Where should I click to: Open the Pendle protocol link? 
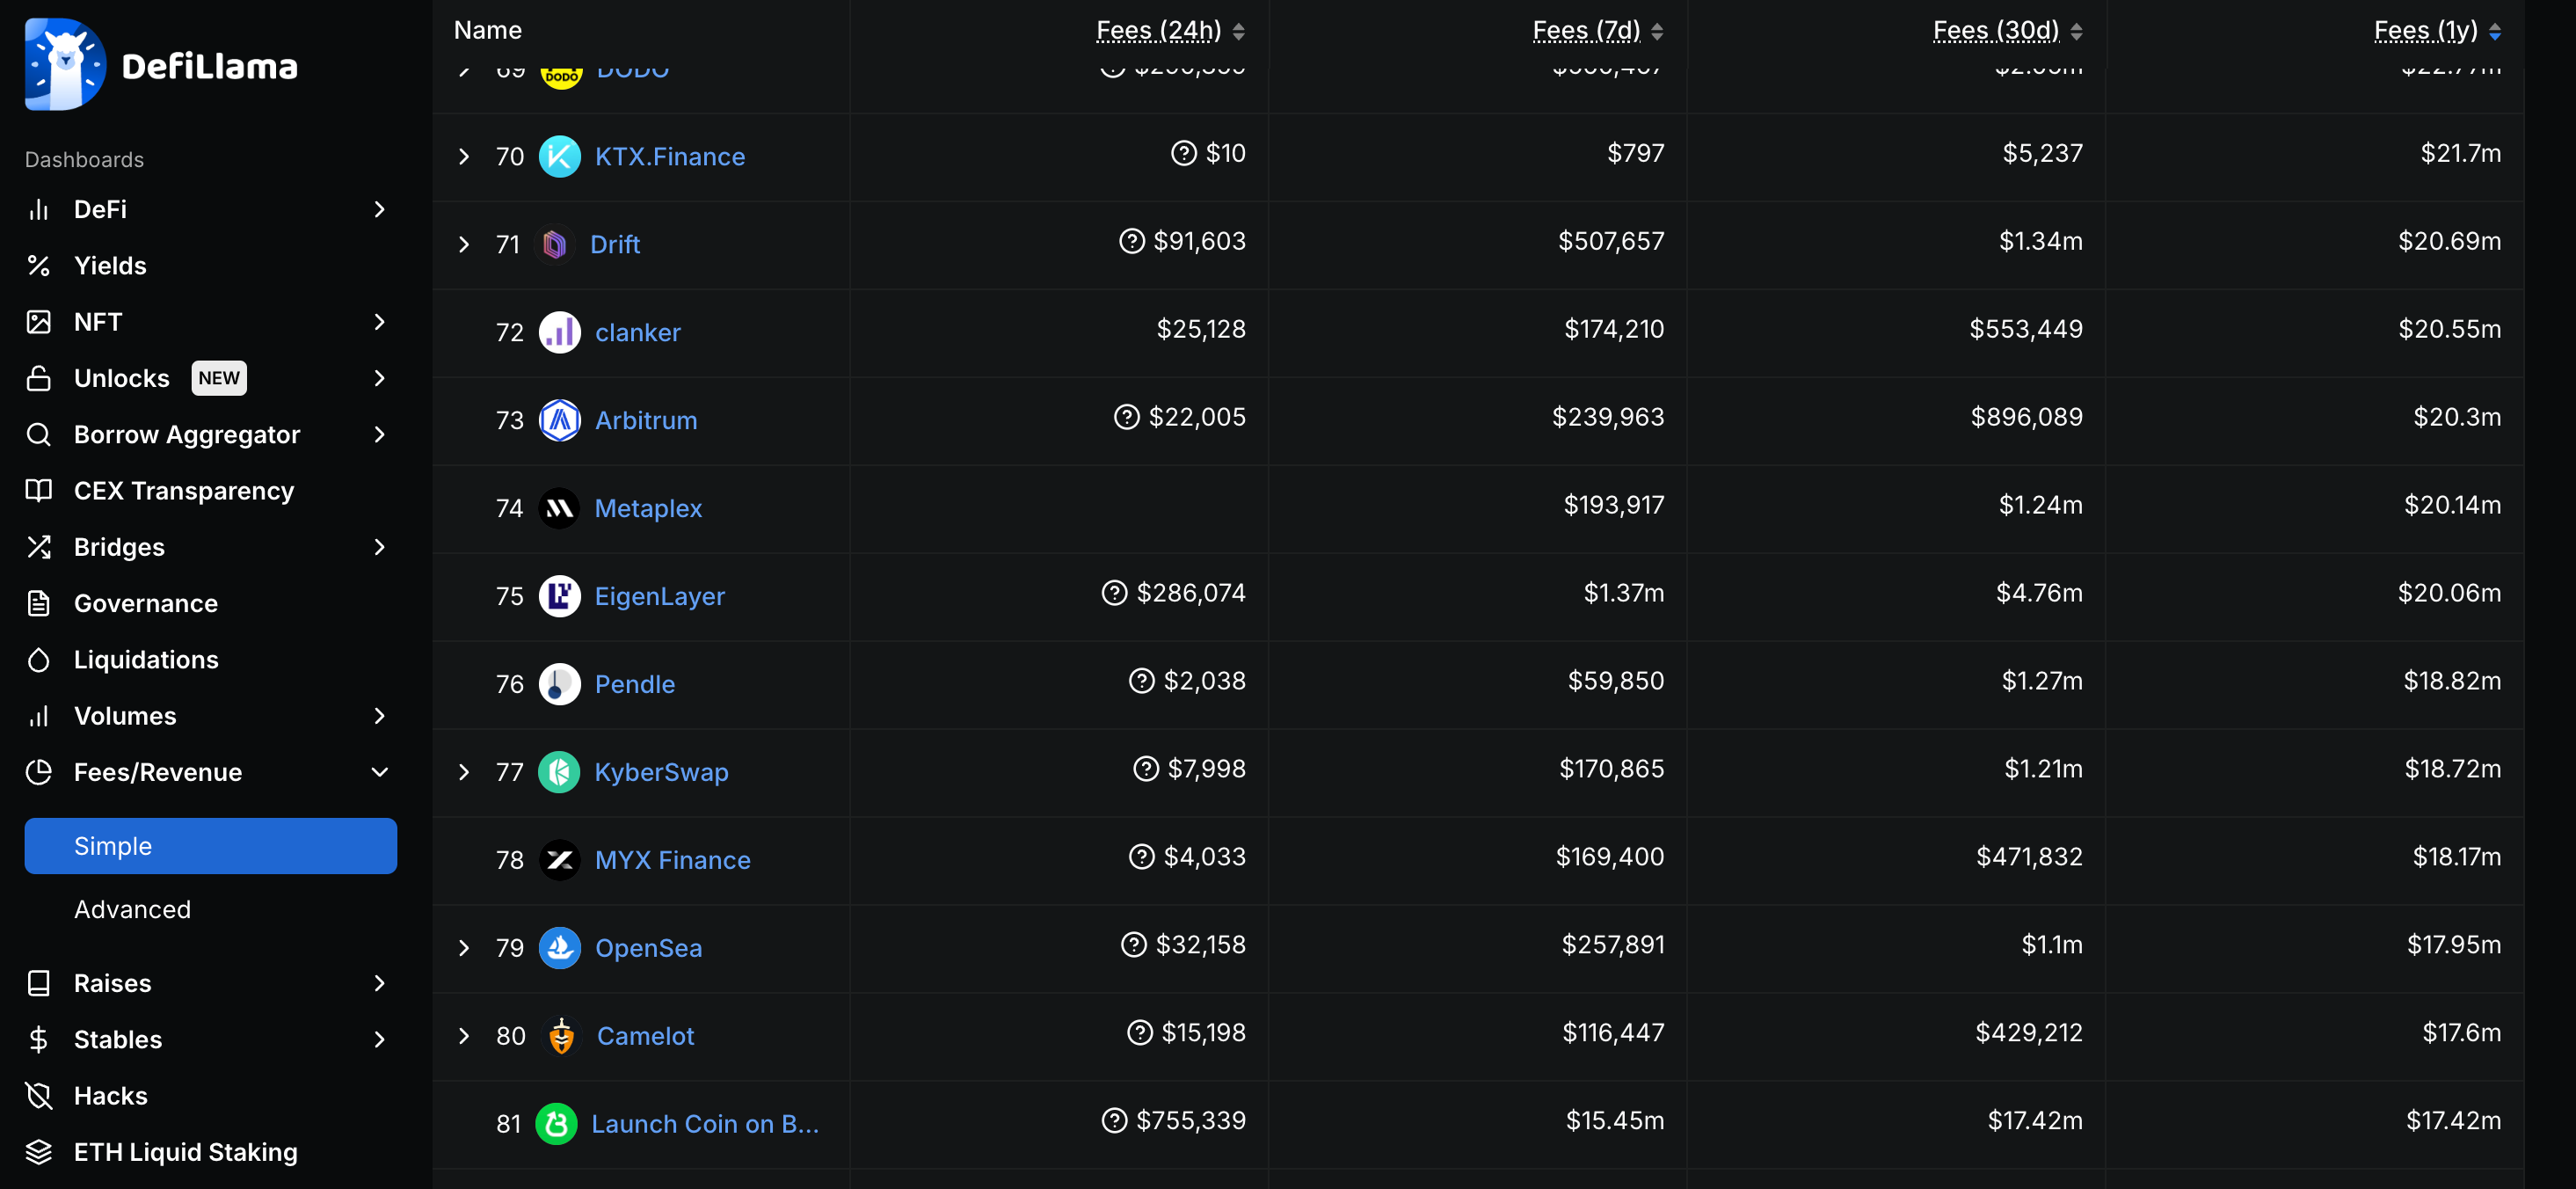[635, 684]
